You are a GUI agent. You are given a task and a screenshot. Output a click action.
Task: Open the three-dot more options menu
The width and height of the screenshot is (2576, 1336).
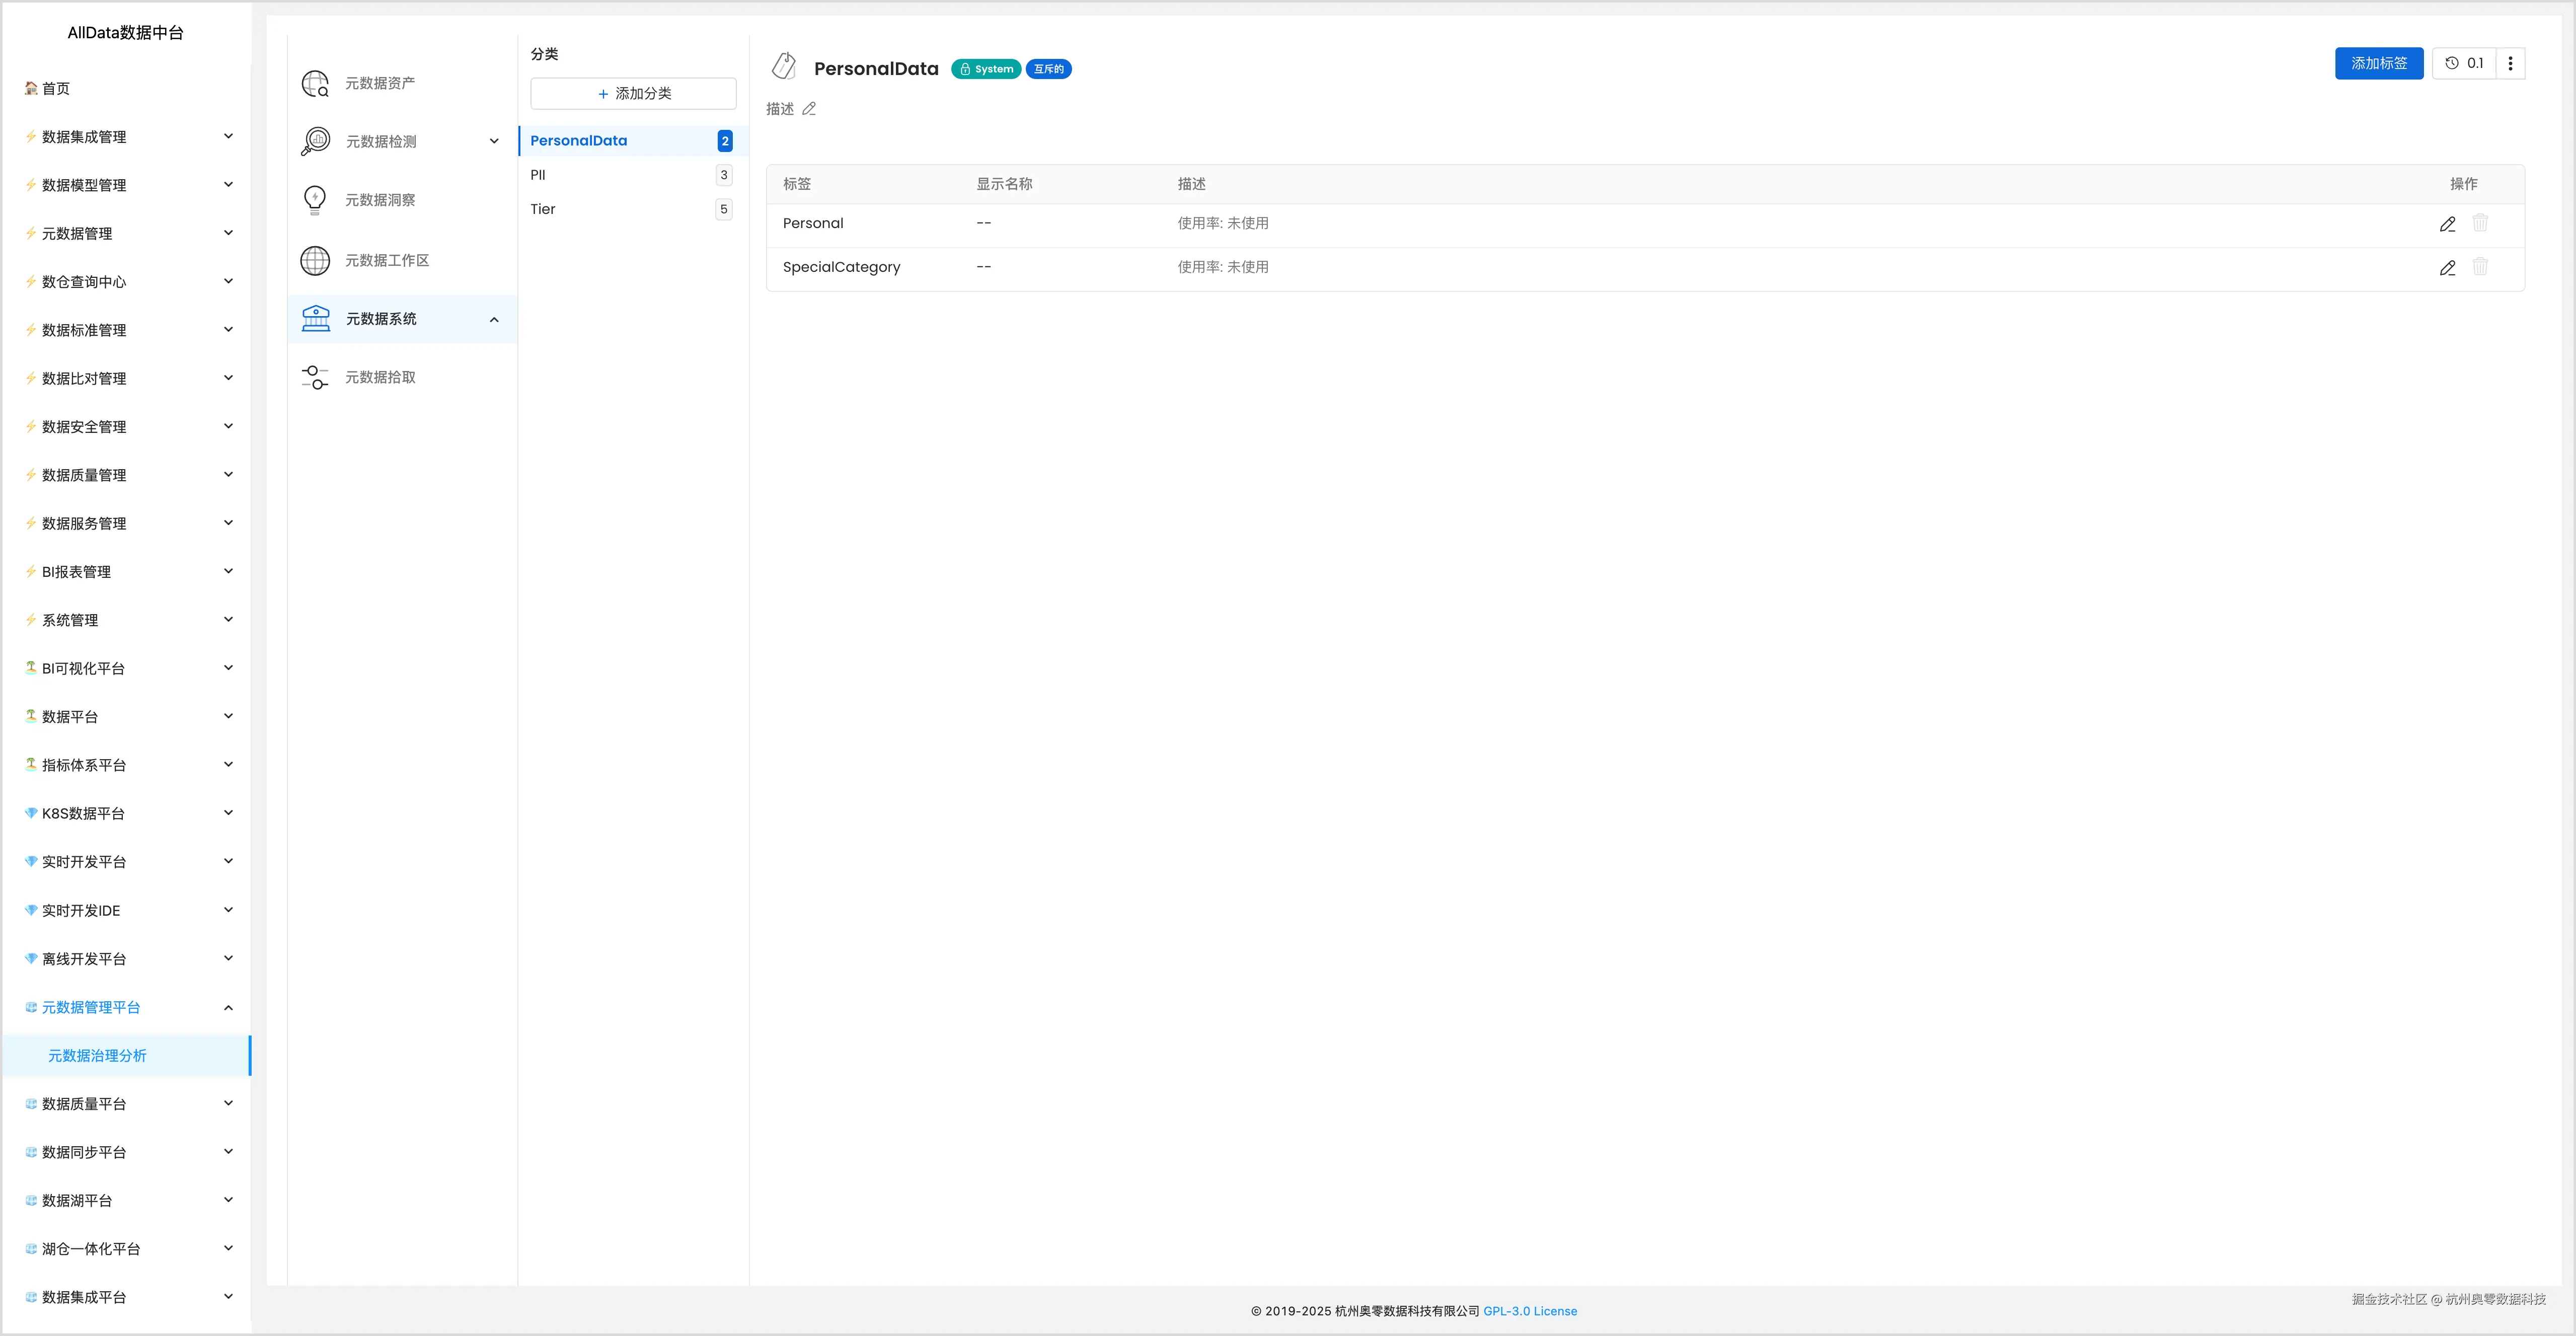[x=2510, y=63]
